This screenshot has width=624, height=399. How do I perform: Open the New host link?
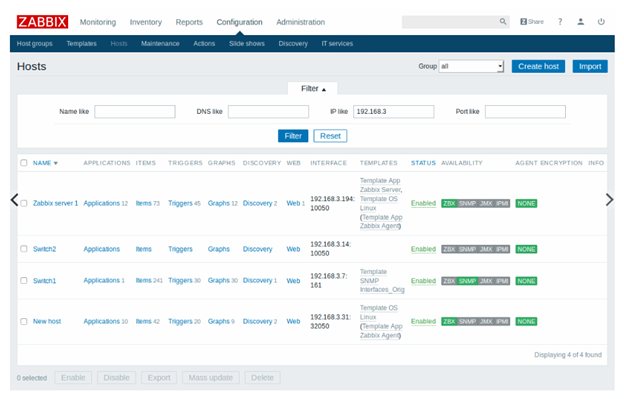pos(47,321)
